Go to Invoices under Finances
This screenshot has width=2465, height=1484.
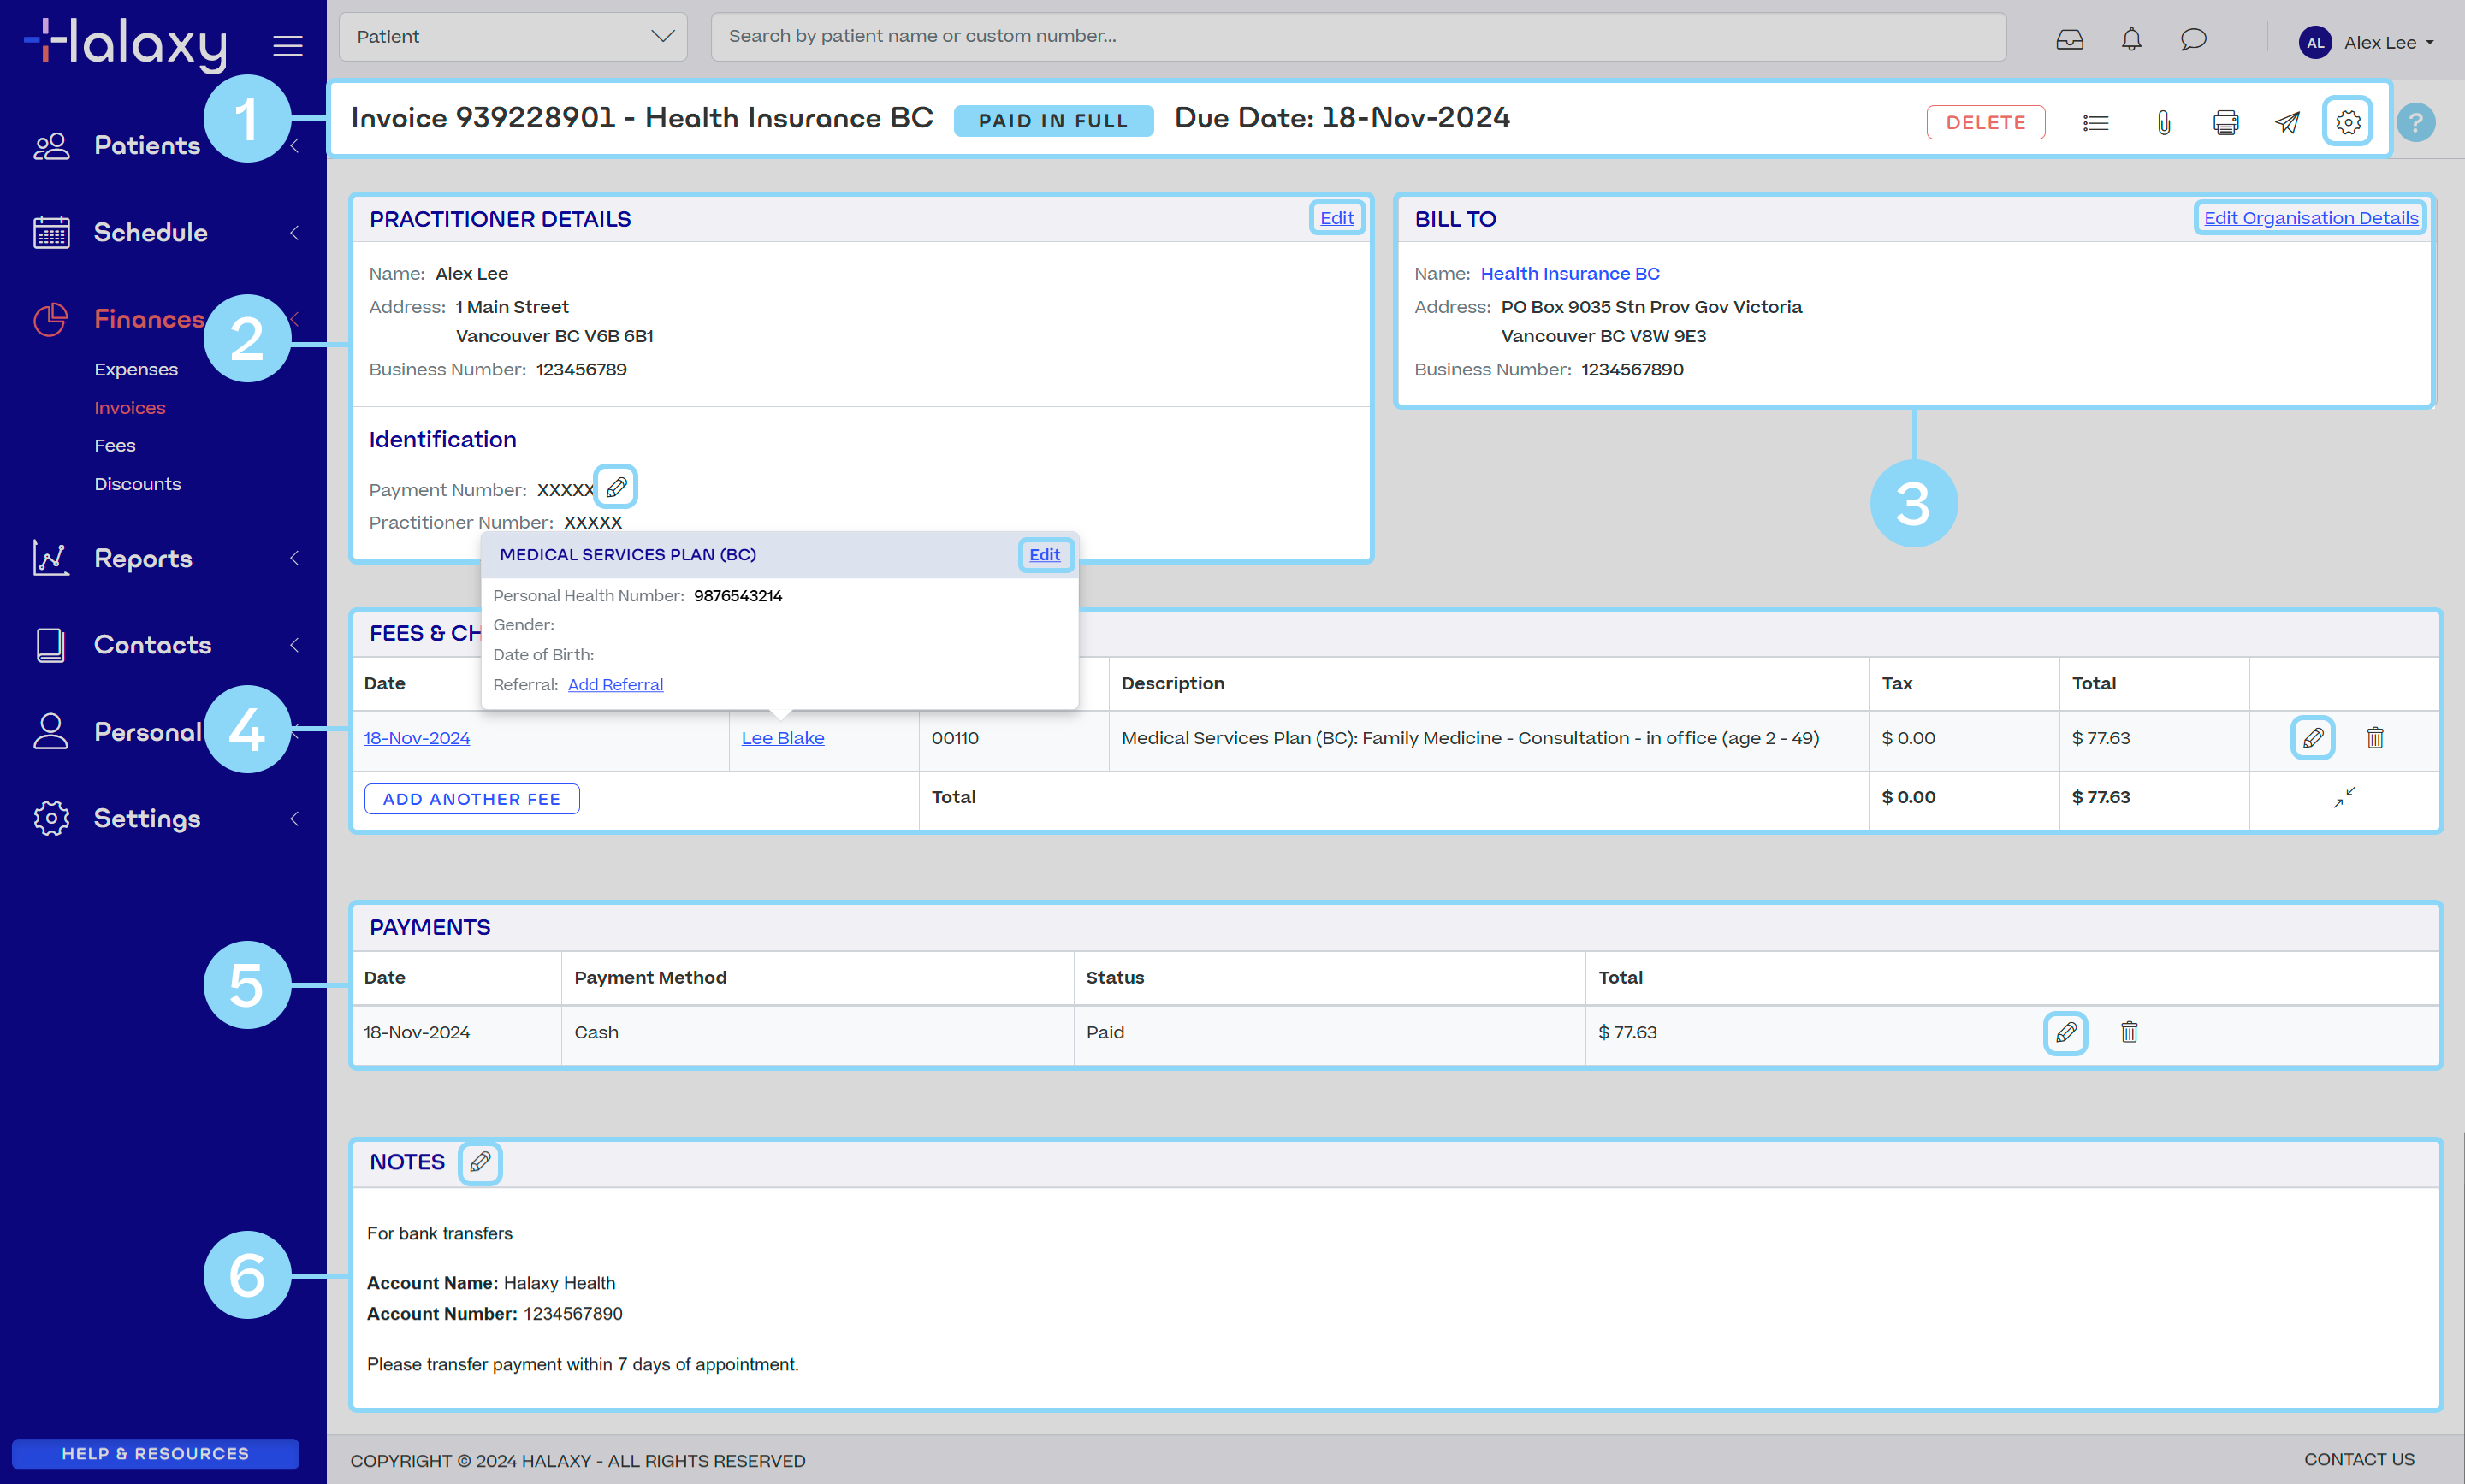point(130,408)
